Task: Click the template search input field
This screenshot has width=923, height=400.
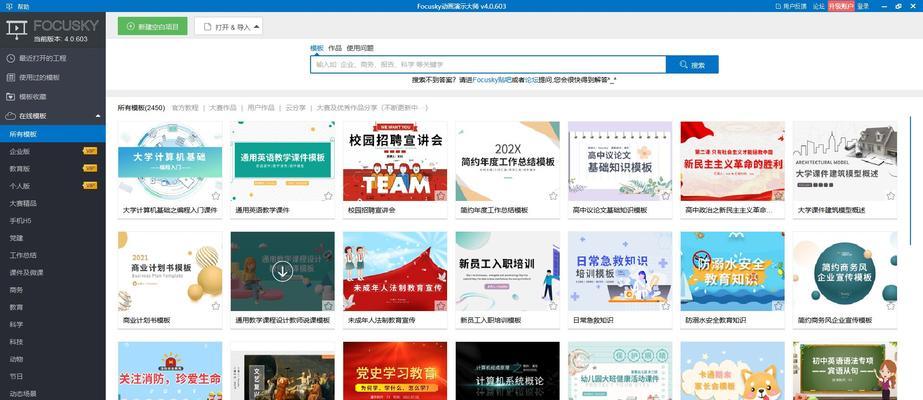Action: tap(488, 65)
